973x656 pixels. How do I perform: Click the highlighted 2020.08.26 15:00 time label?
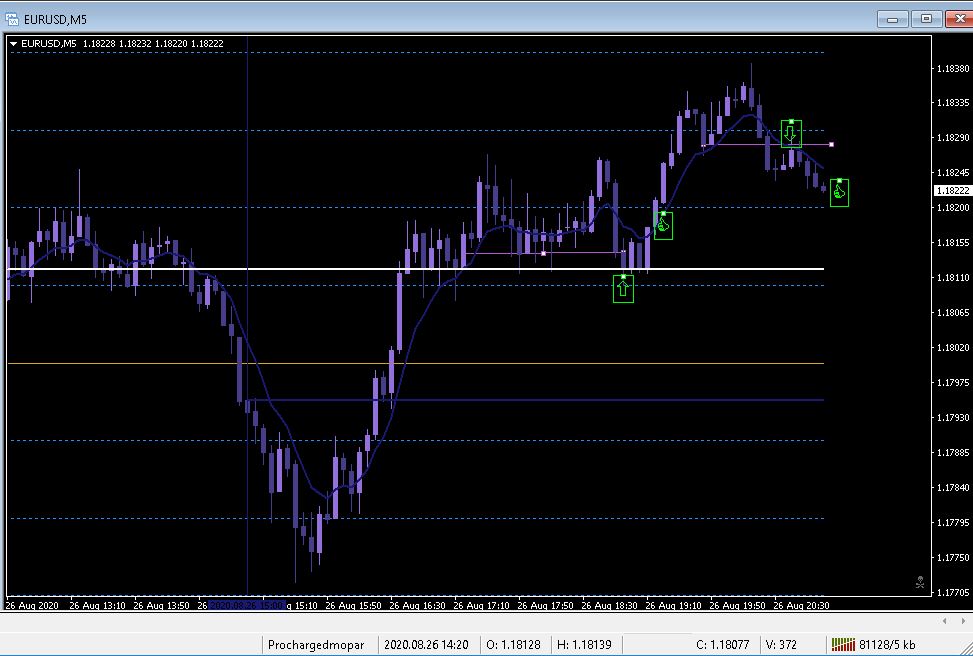pyautogui.click(x=247, y=604)
